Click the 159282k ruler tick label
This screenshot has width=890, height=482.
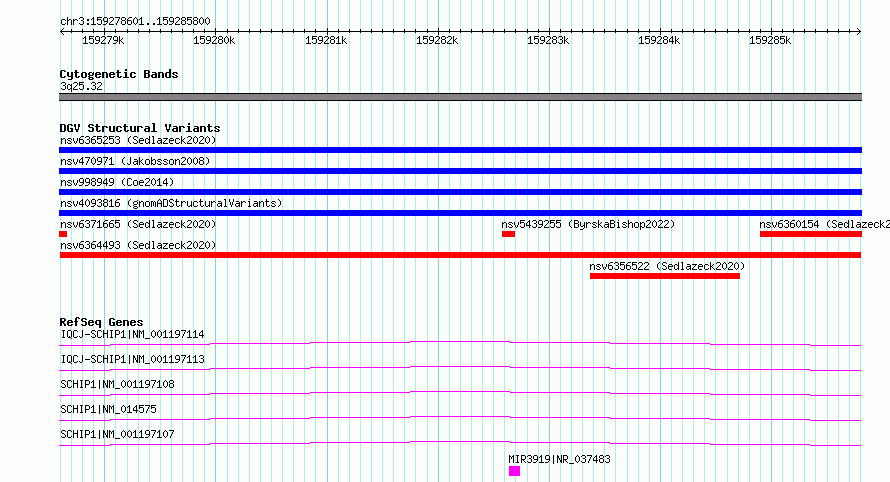click(x=437, y=40)
